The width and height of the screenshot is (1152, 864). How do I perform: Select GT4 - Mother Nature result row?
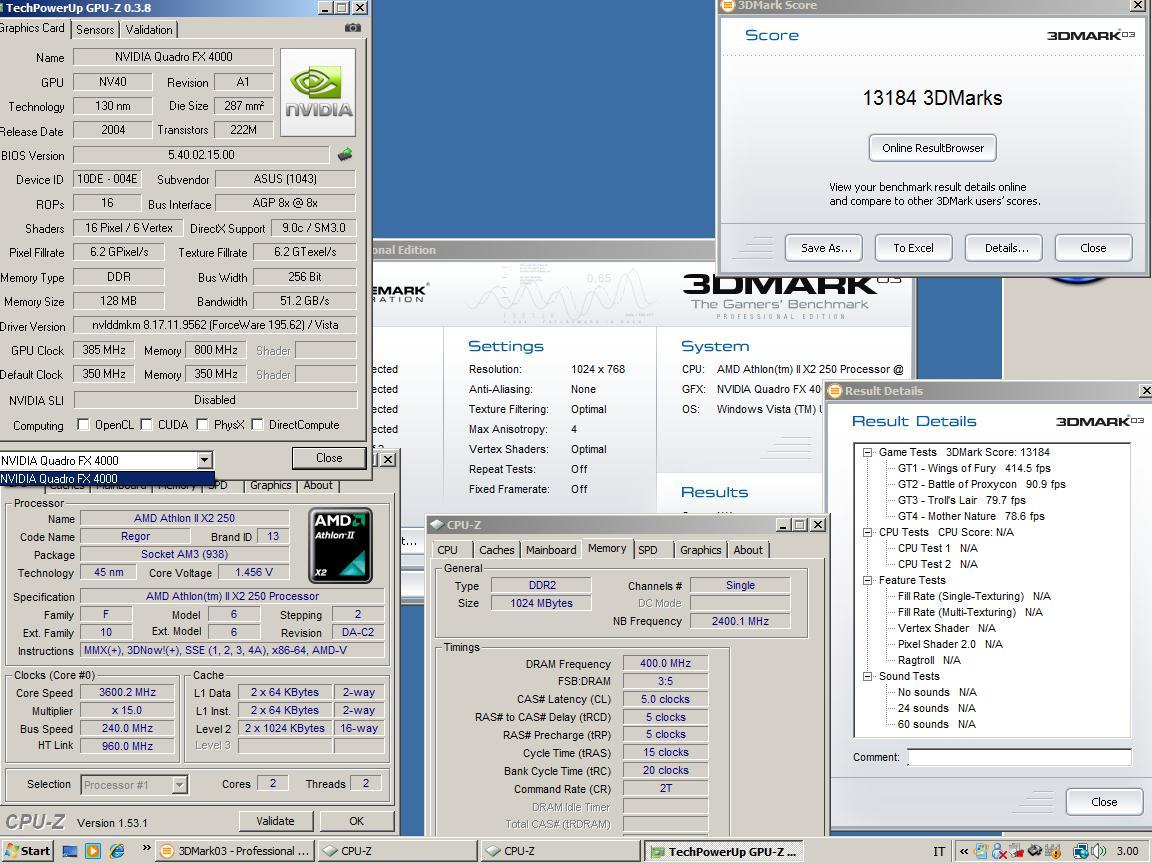[x=971, y=516]
